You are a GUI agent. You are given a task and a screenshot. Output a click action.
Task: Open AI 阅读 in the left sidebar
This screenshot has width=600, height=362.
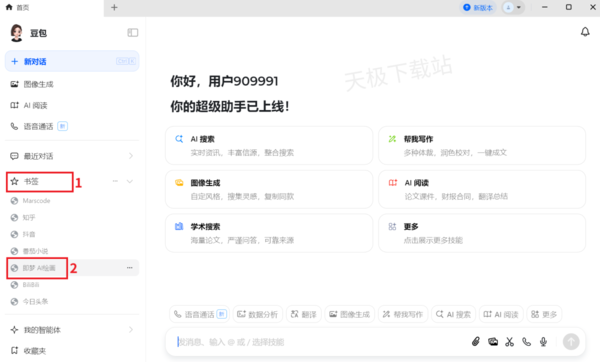pyautogui.click(x=72, y=105)
